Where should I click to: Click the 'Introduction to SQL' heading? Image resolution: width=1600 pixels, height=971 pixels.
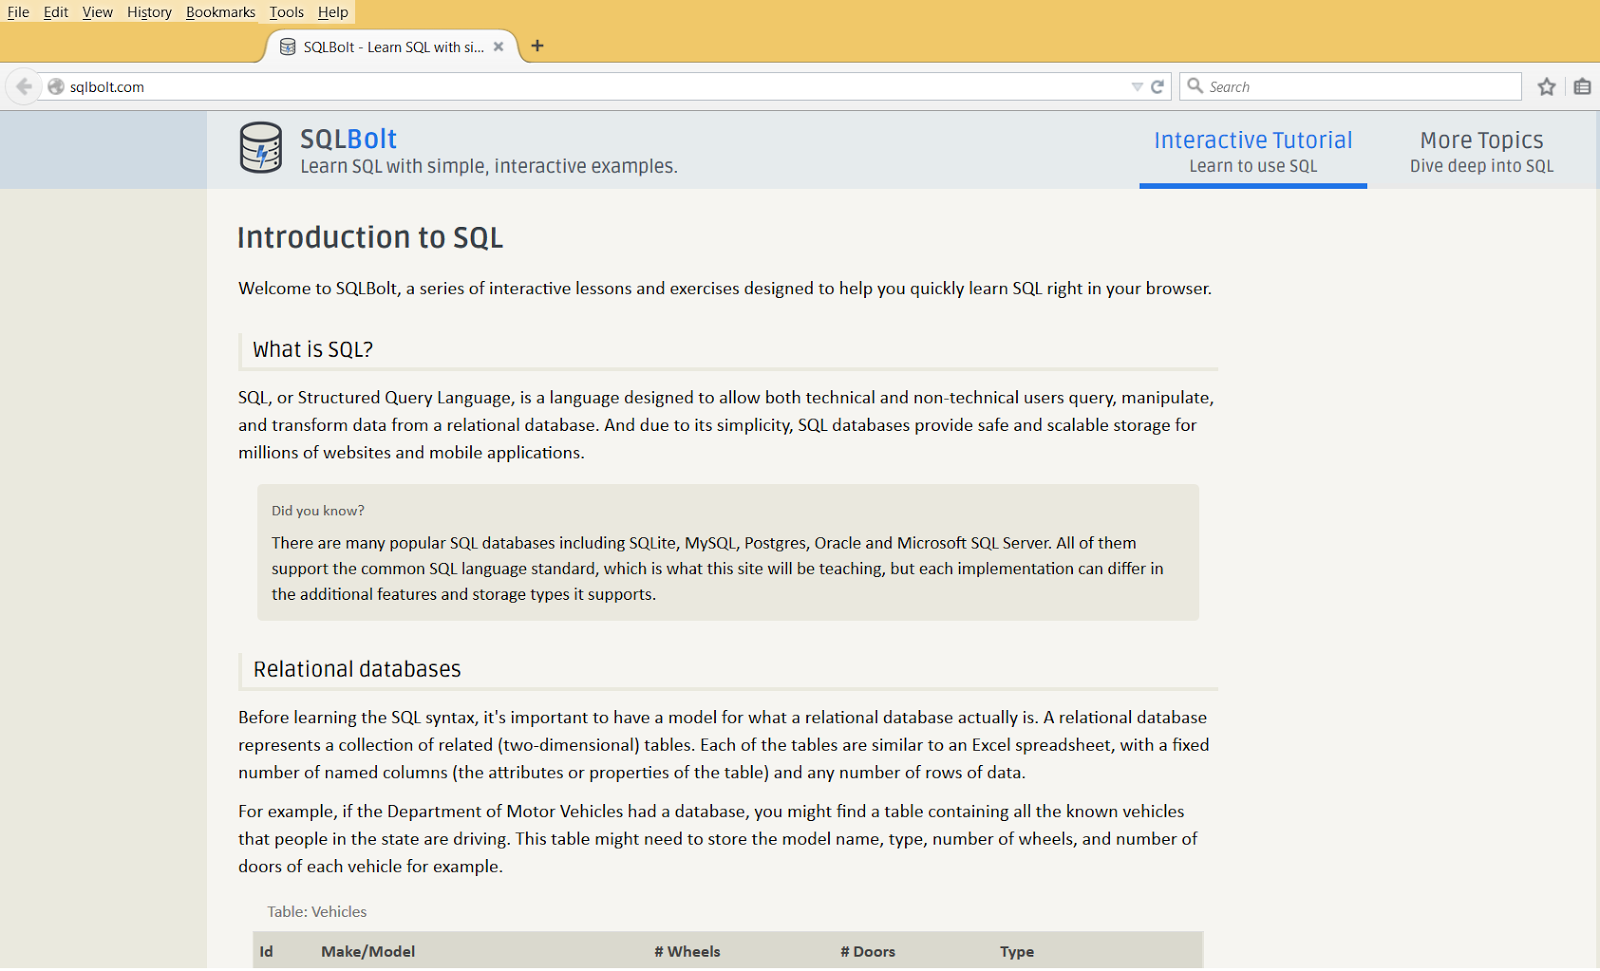(370, 237)
